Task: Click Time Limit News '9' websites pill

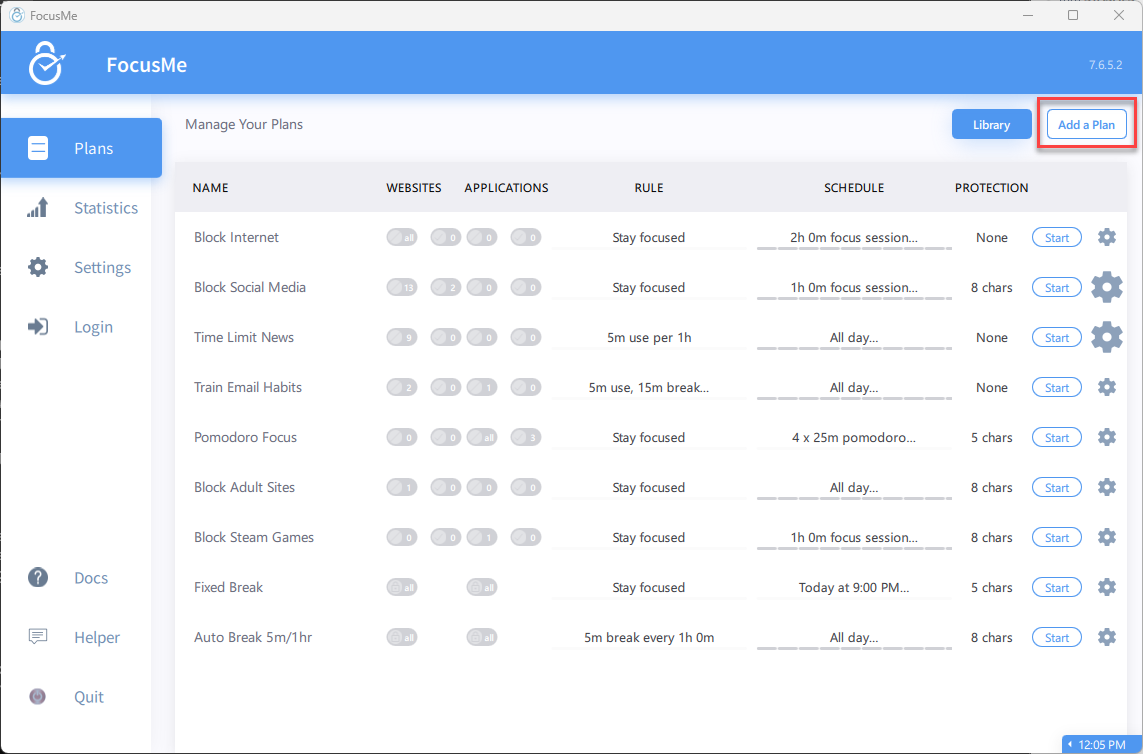Action: [x=402, y=337]
